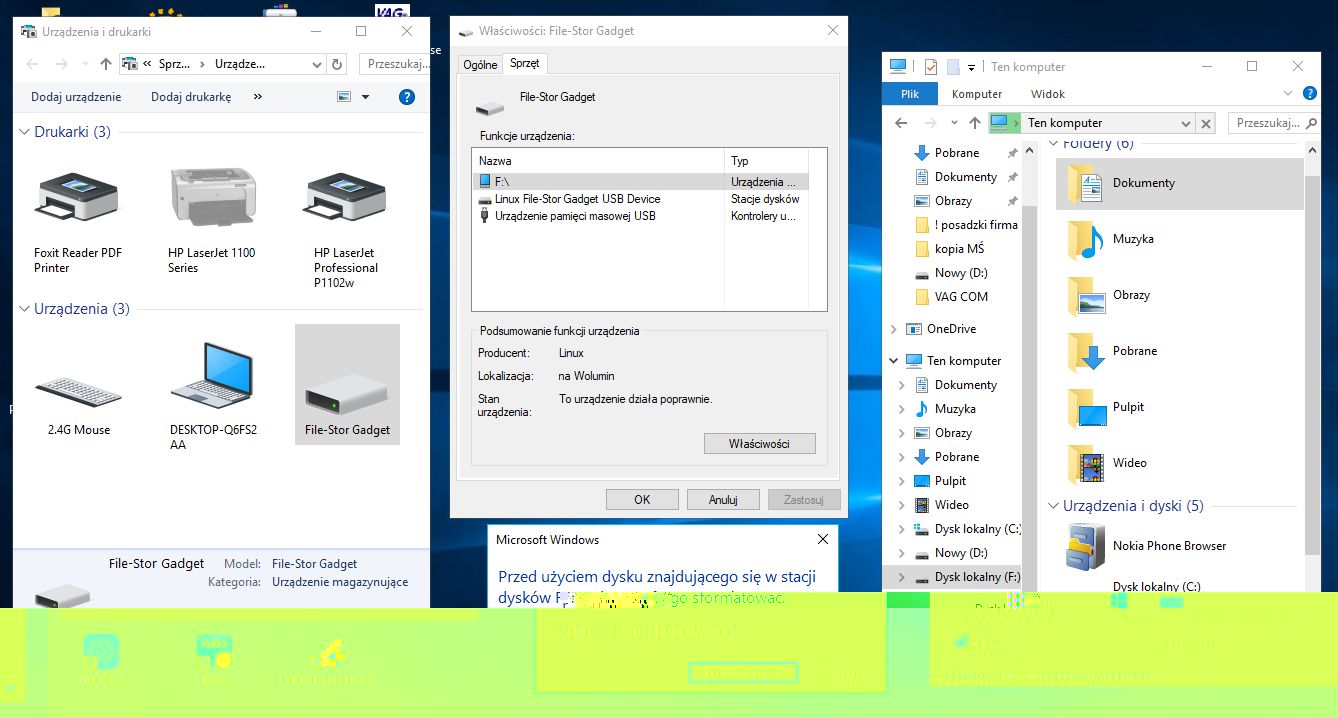Collapse the Urządzenia (3) group
This screenshot has height=718, width=1338.
click(25, 309)
